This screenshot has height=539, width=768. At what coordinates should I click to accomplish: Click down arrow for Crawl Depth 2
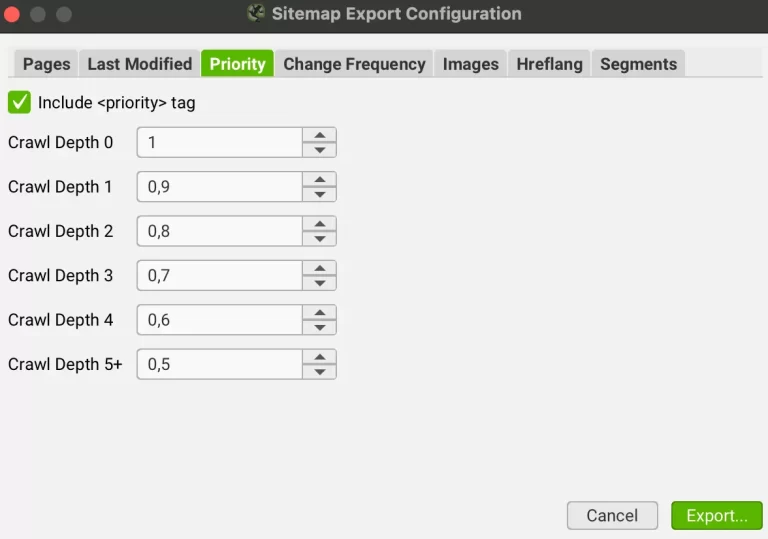[x=319, y=238]
